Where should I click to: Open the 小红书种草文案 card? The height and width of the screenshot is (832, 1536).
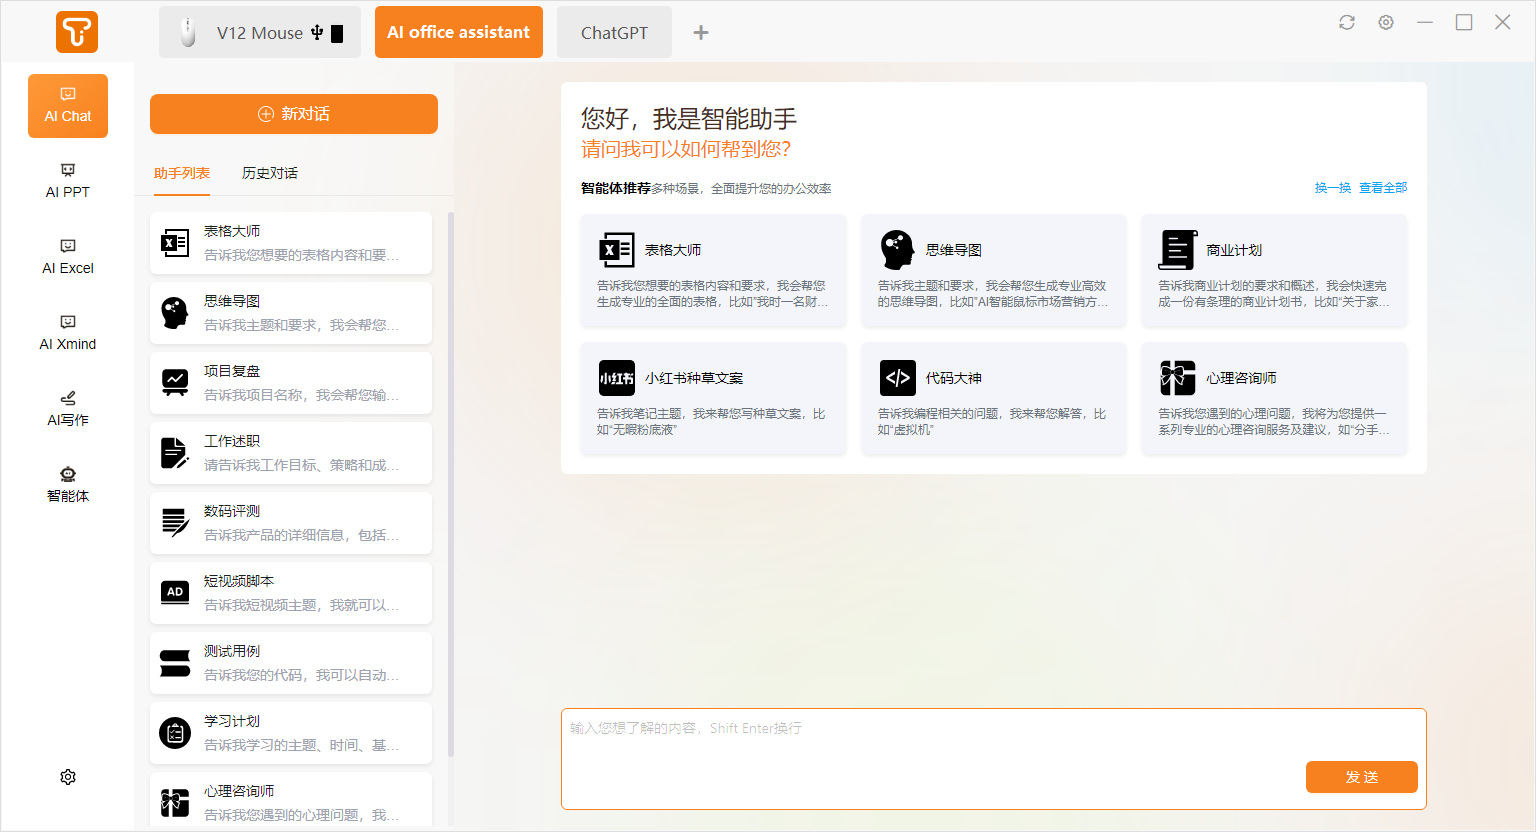point(712,398)
